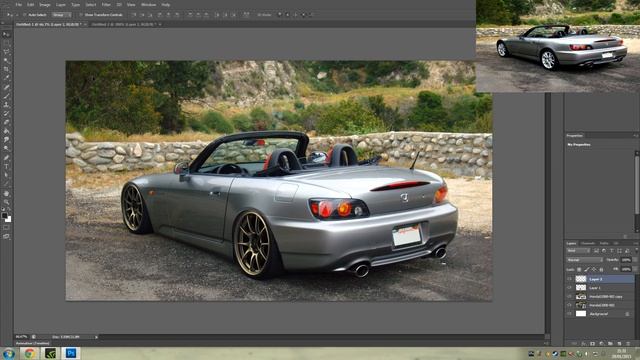Image resolution: width=640 pixels, height=360 pixels.
Task: Switch to the Channels tab
Action: click(588, 243)
